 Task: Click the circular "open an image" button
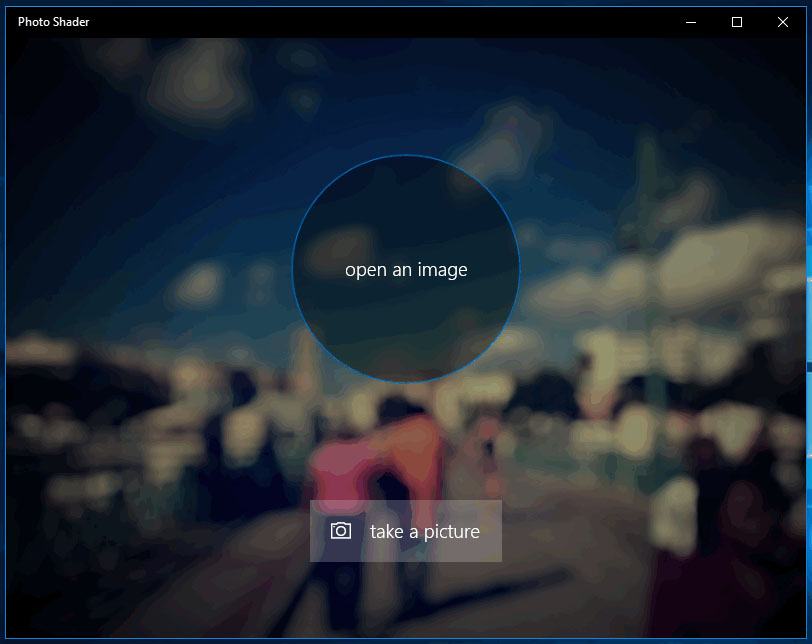click(406, 269)
